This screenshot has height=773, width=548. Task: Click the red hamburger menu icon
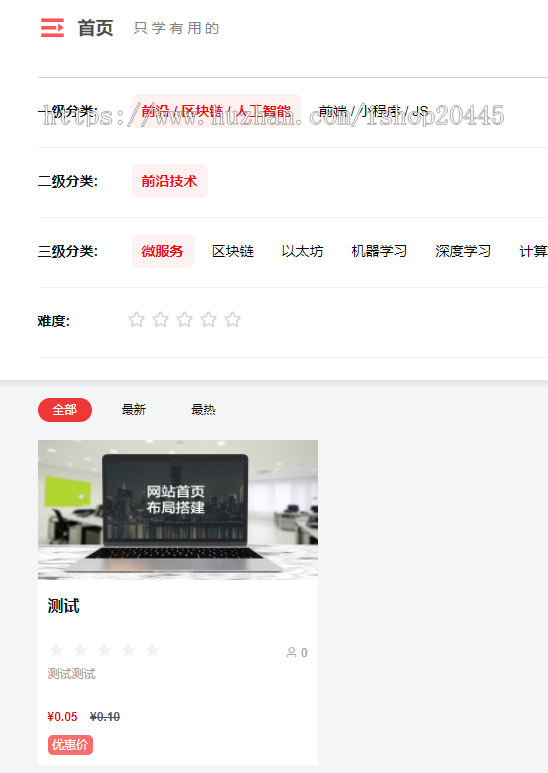point(52,28)
